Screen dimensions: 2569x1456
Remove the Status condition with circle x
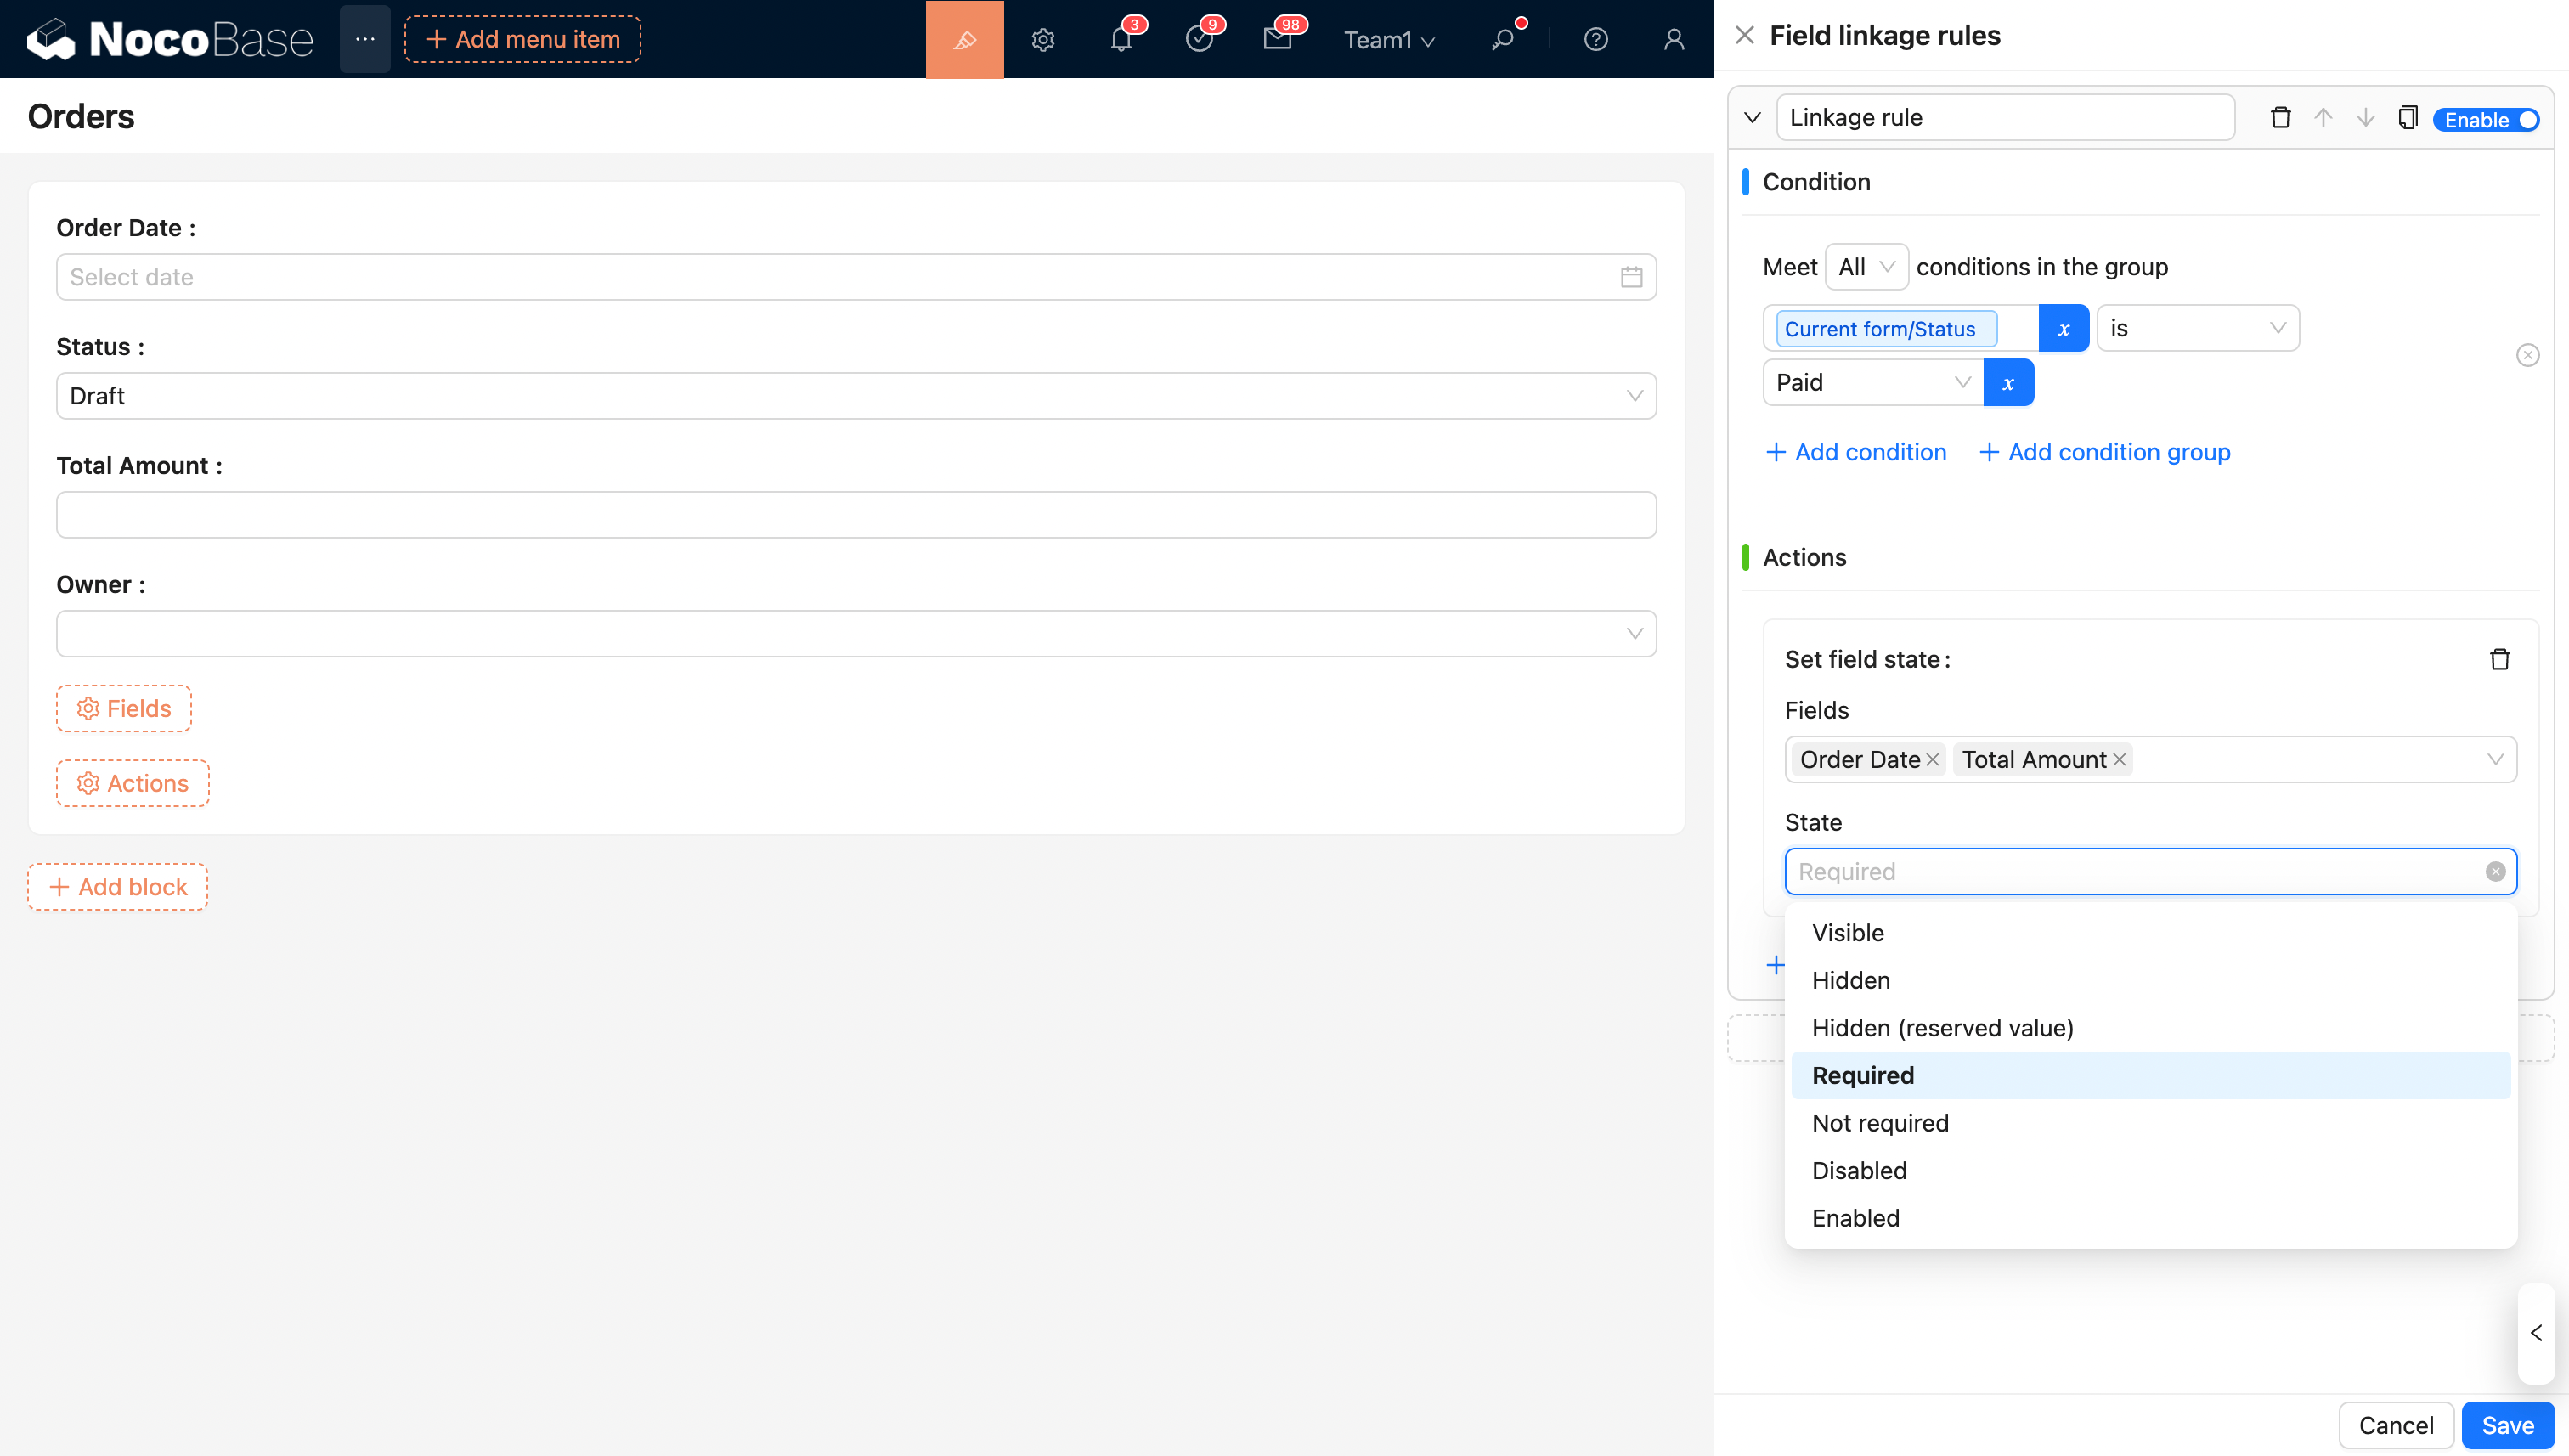2527,355
